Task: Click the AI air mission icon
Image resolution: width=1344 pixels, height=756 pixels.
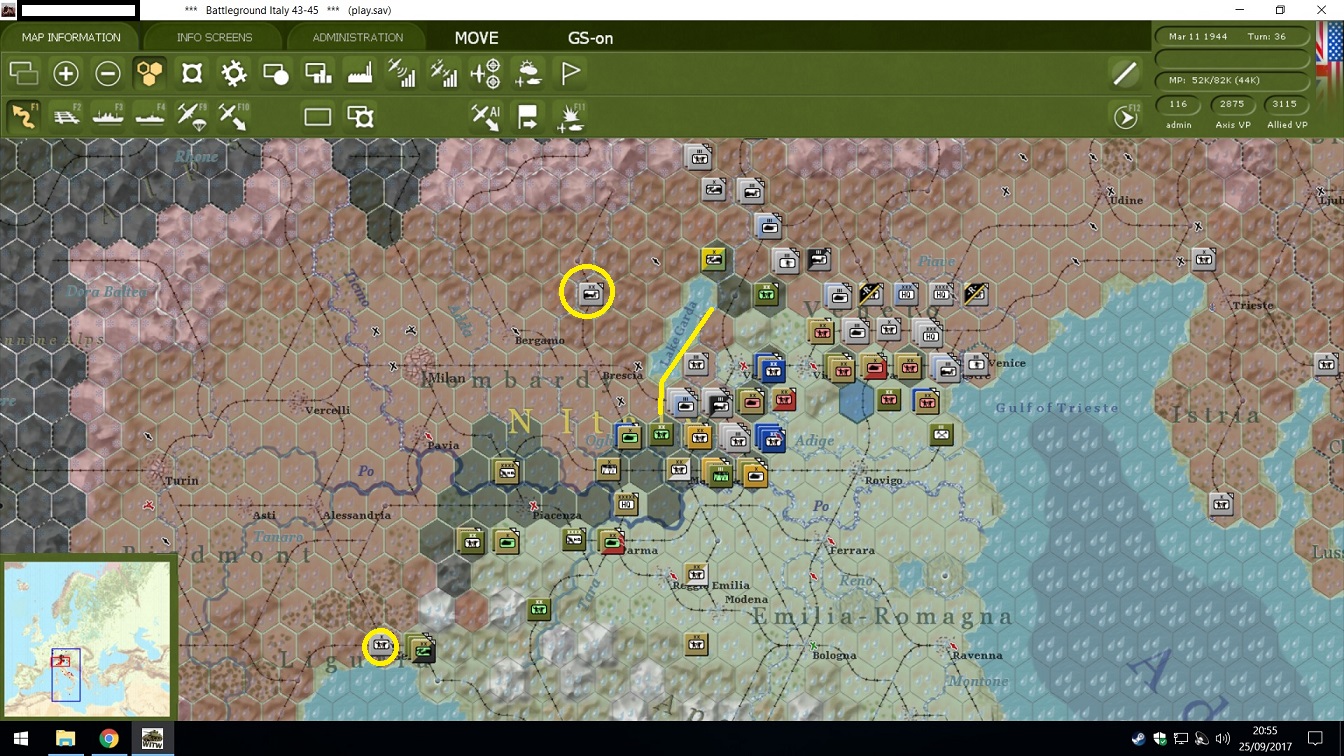Action: (486, 117)
